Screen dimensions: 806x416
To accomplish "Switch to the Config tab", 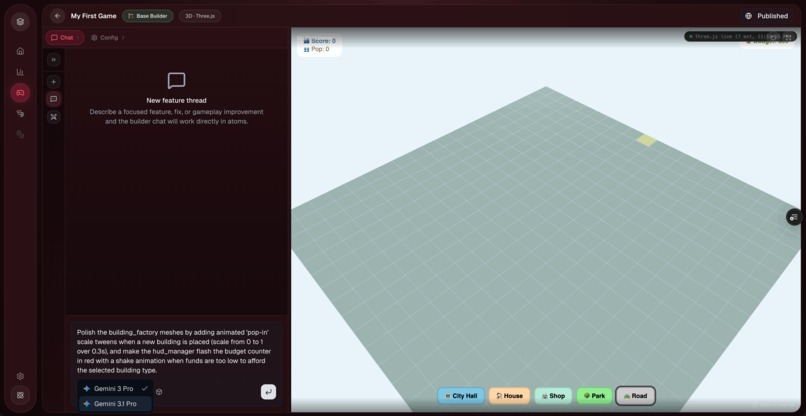I will 107,38.
